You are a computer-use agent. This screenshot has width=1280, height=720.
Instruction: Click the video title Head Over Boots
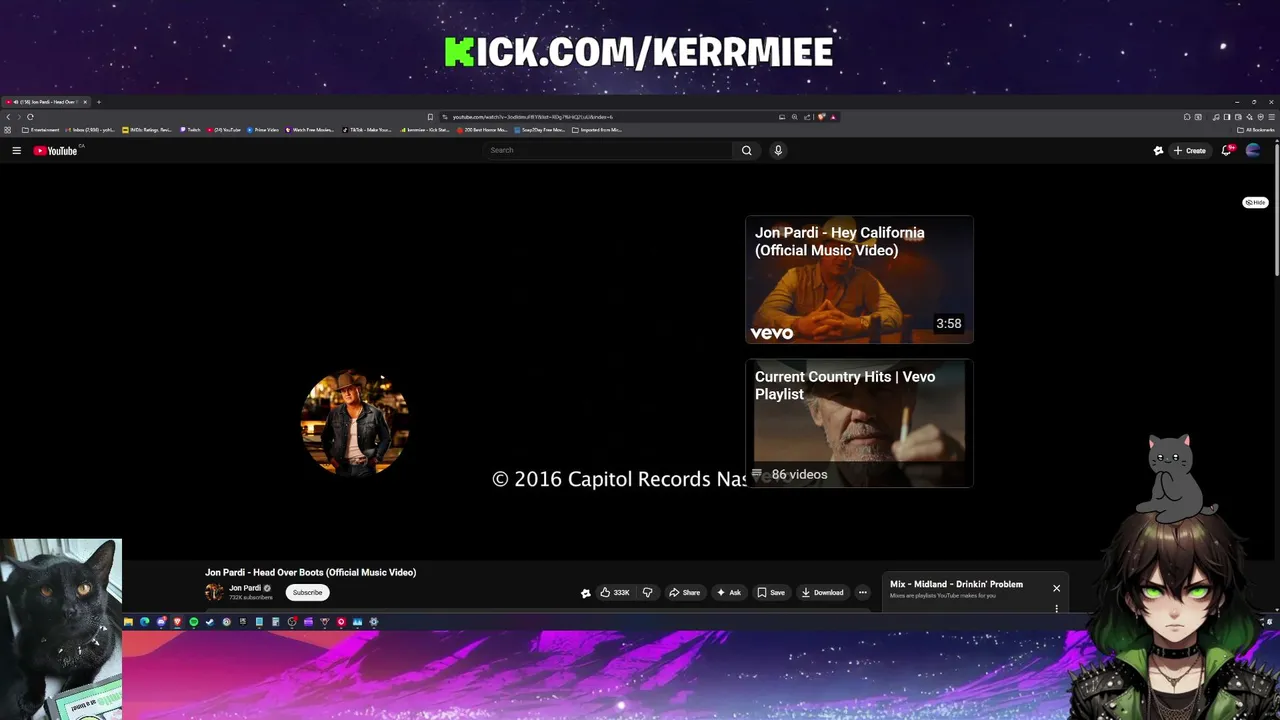[311, 572]
